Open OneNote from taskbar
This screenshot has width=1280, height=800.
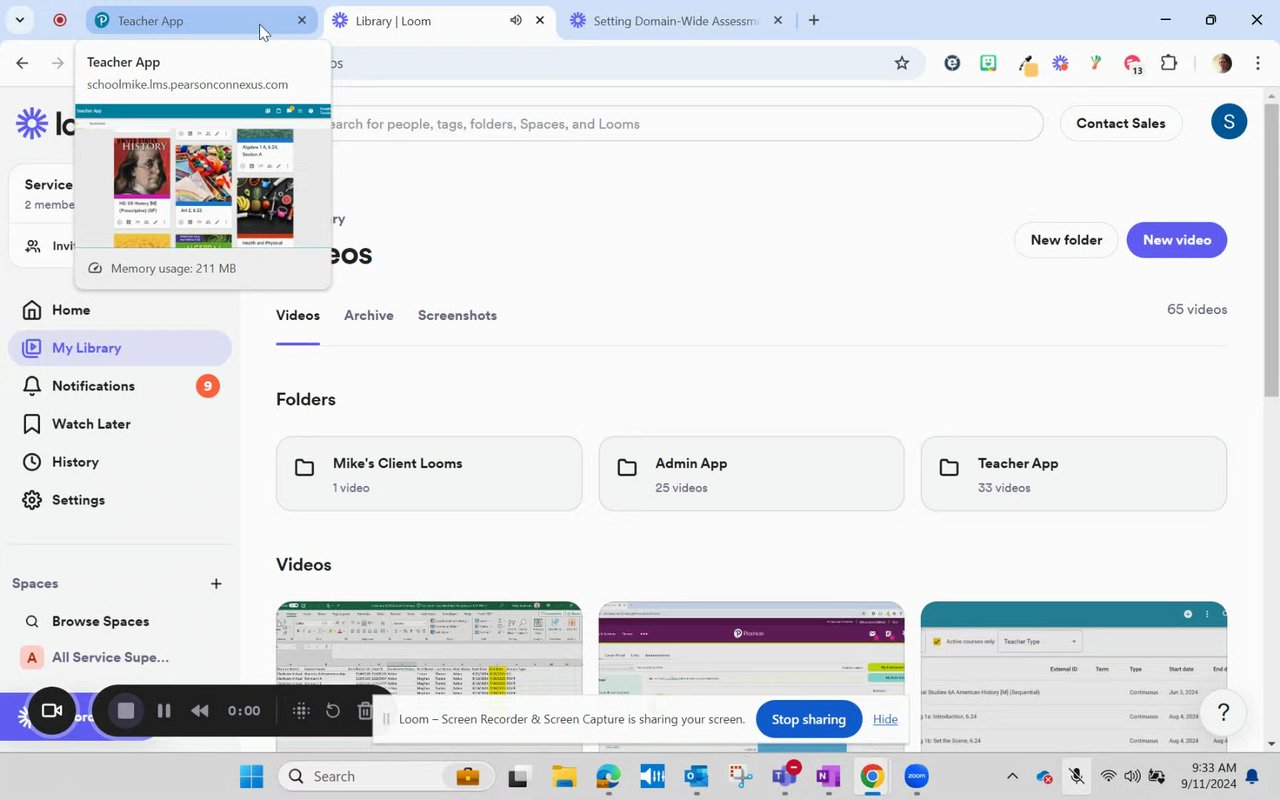point(828,776)
